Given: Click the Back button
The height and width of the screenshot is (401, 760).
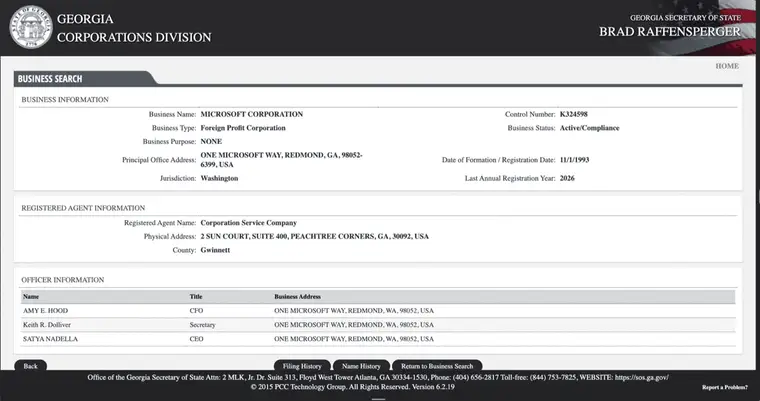Looking at the screenshot, I should (x=31, y=366).
